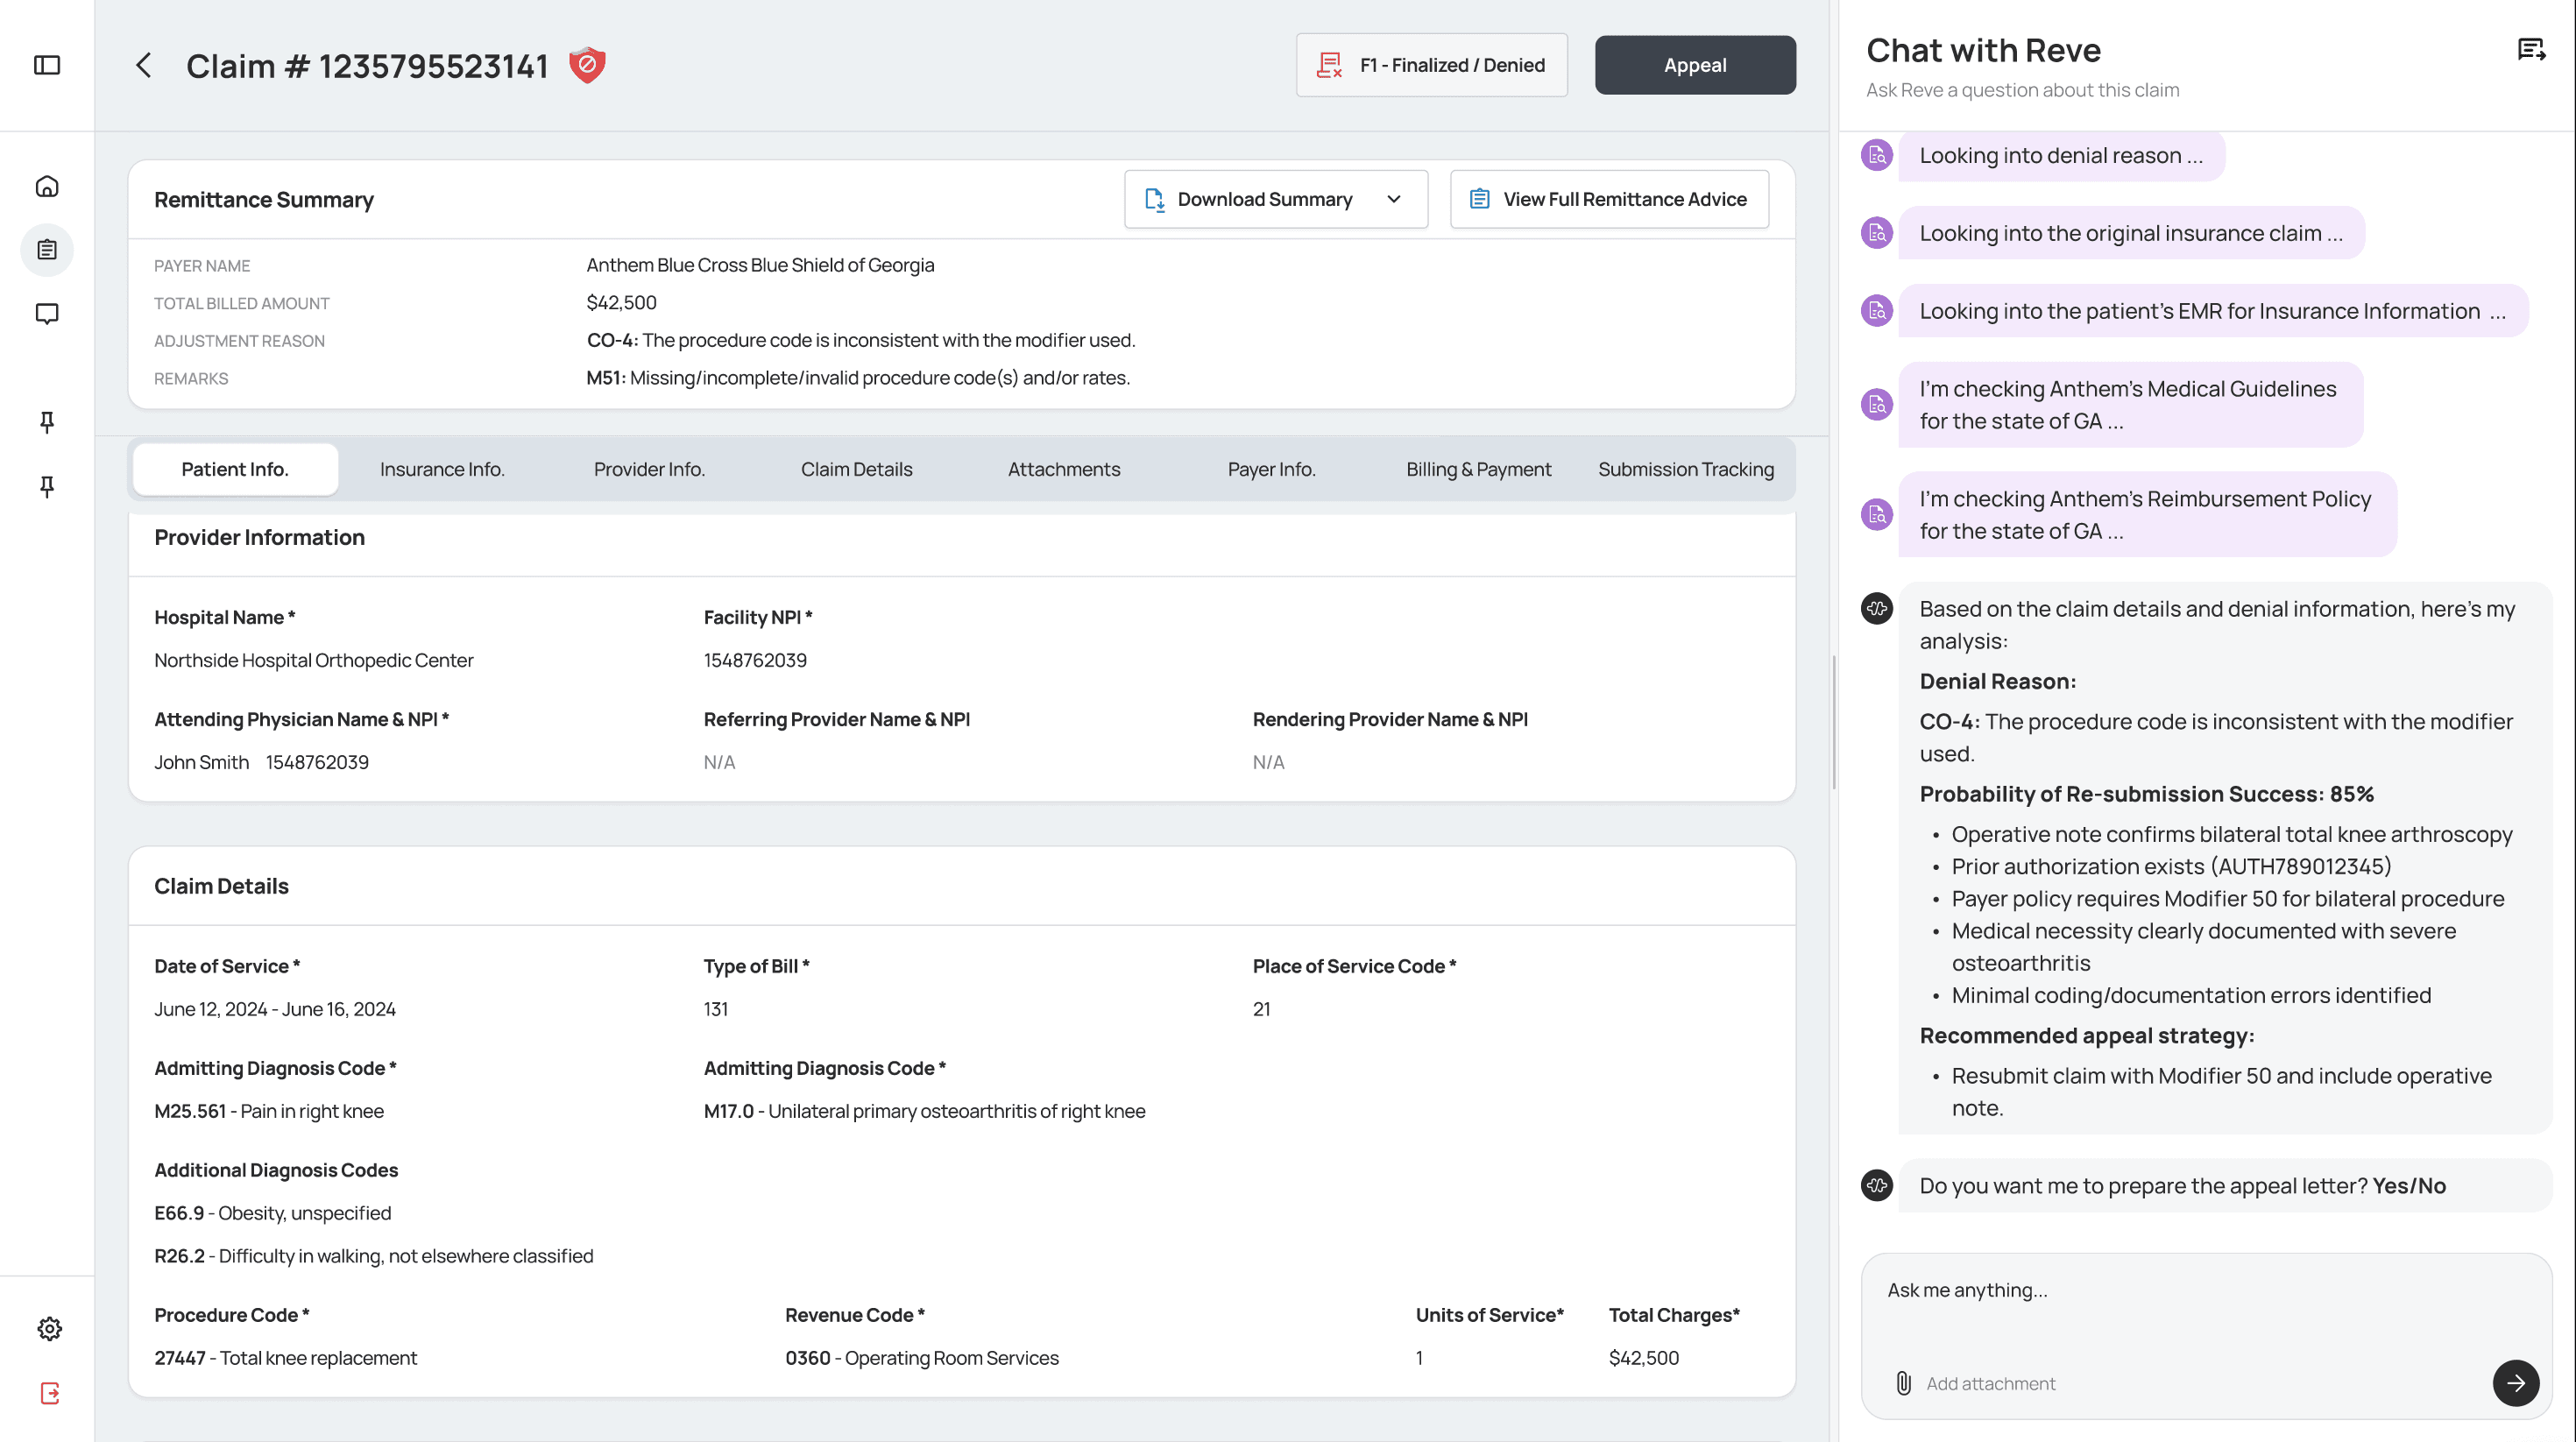The width and height of the screenshot is (2576, 1442).
Task: Toggle the sidebar collapse icon
Action: coord(47,64)
